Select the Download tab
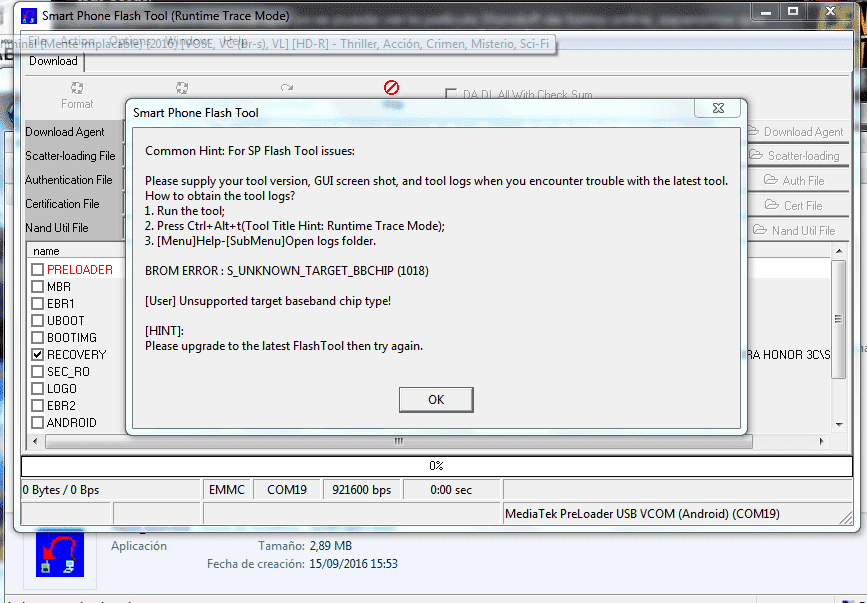The image size is (867, 603). [x=53, y=61]
